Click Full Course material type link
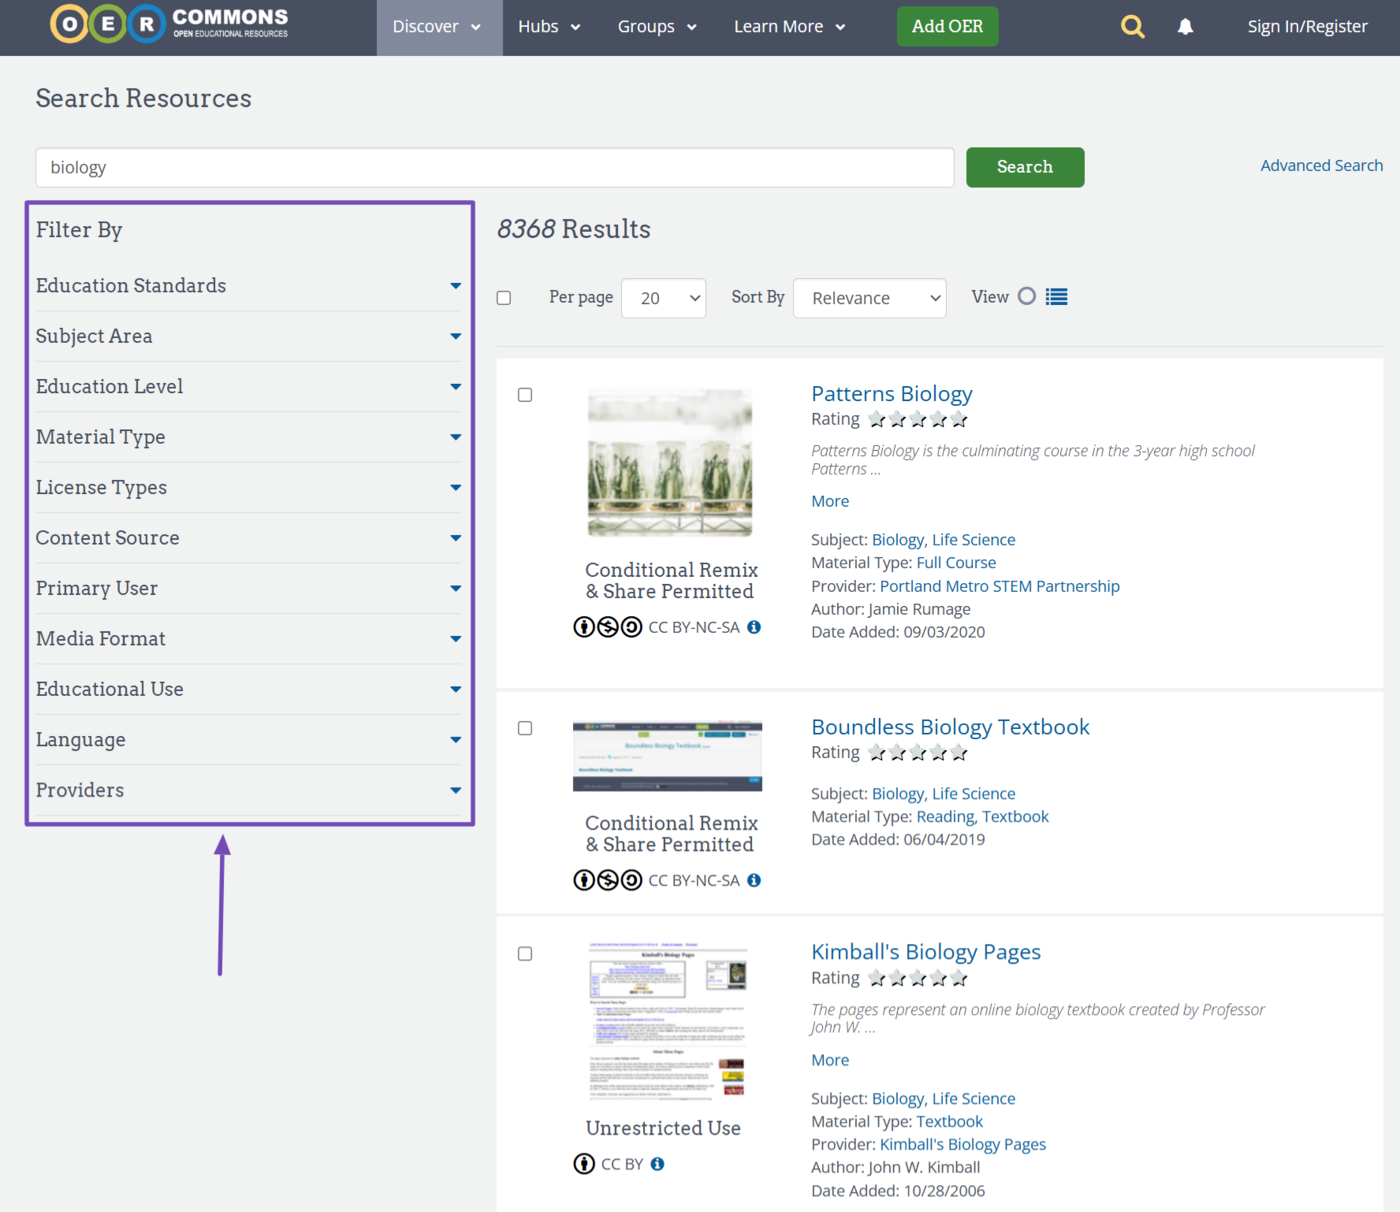Viewport: 1400px width, 1212px height. [956, 563]
